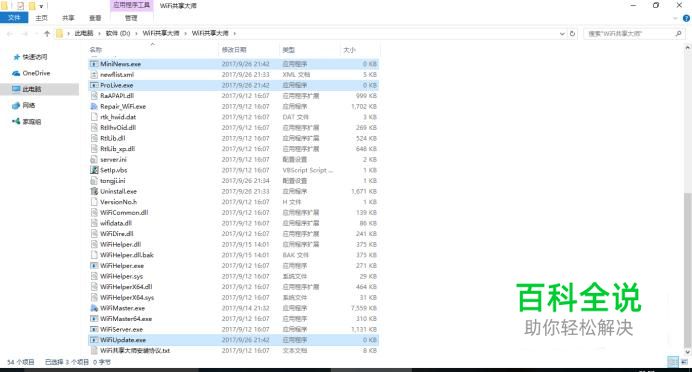This screenshot has height=372, width=692.
Task: Select the WiFiDire.dll file name
Action: coord(117,234)
